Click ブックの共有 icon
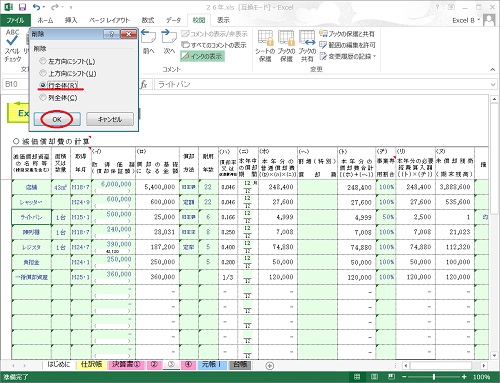This screenshot has width=500, height=383. coord(307,46)
